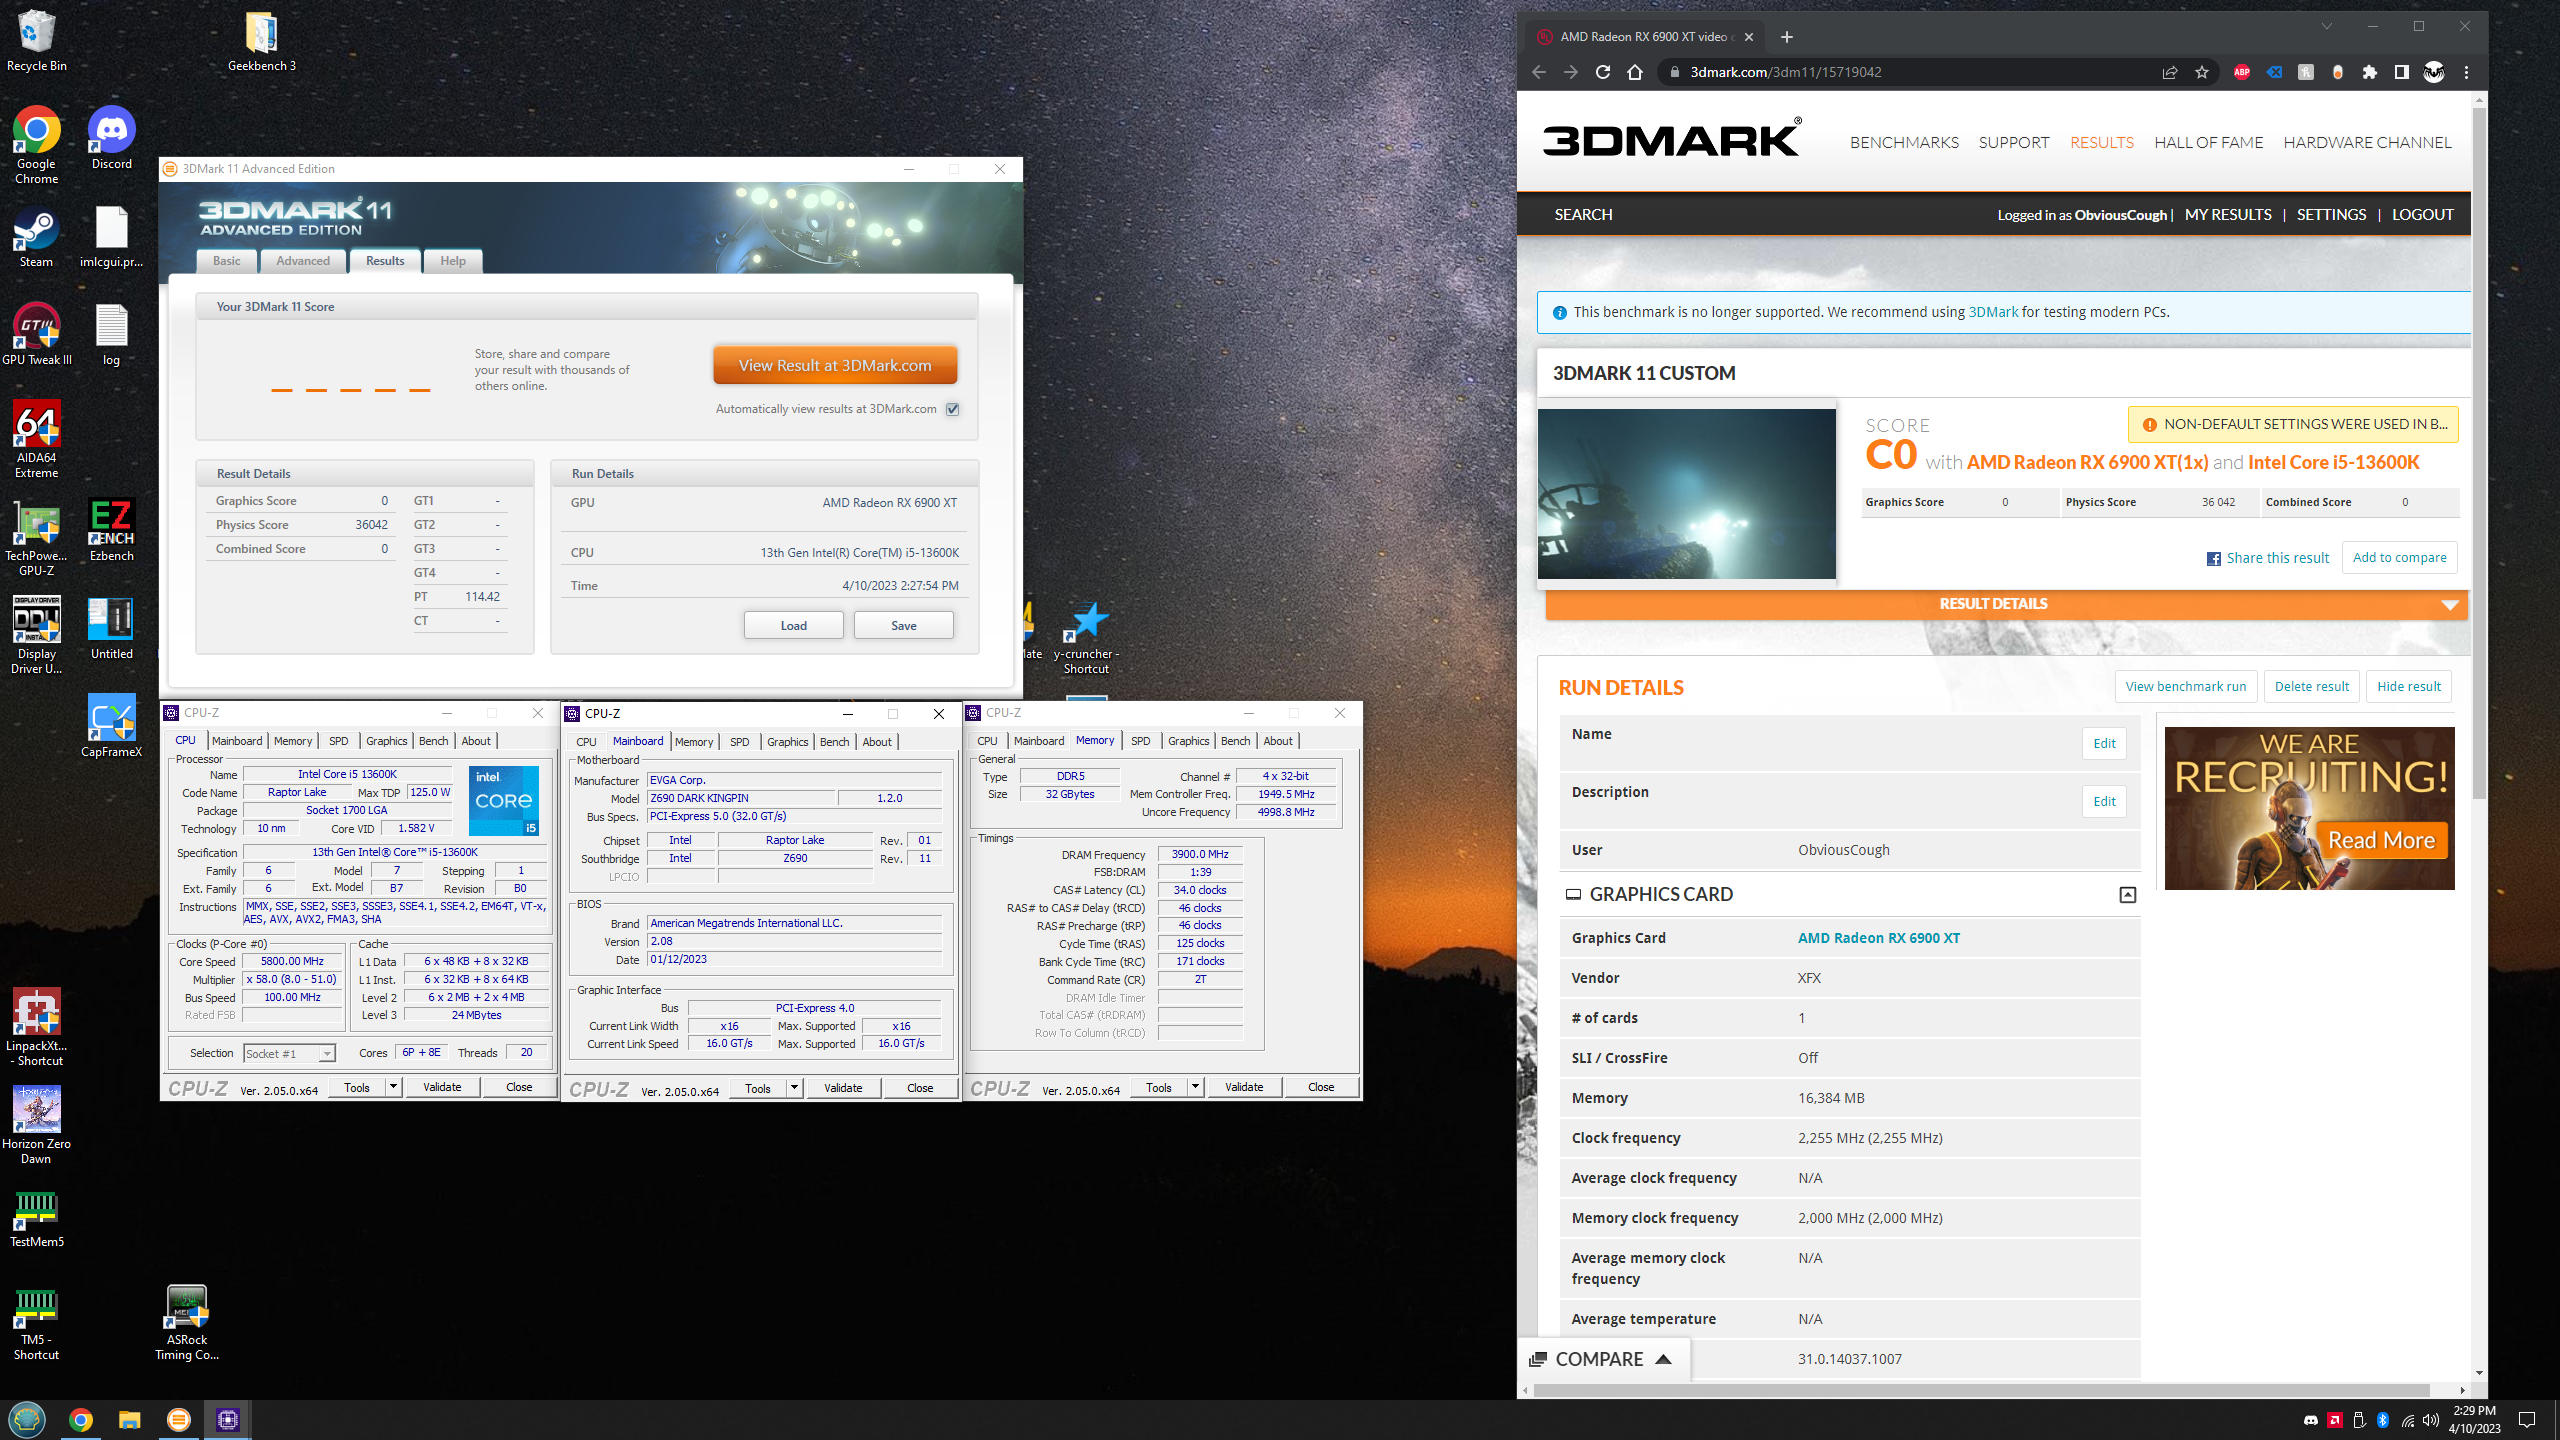Switch to the Basic tab in 3DMark 11
Screen dimensions: 2560x1440
click(227, 261)
